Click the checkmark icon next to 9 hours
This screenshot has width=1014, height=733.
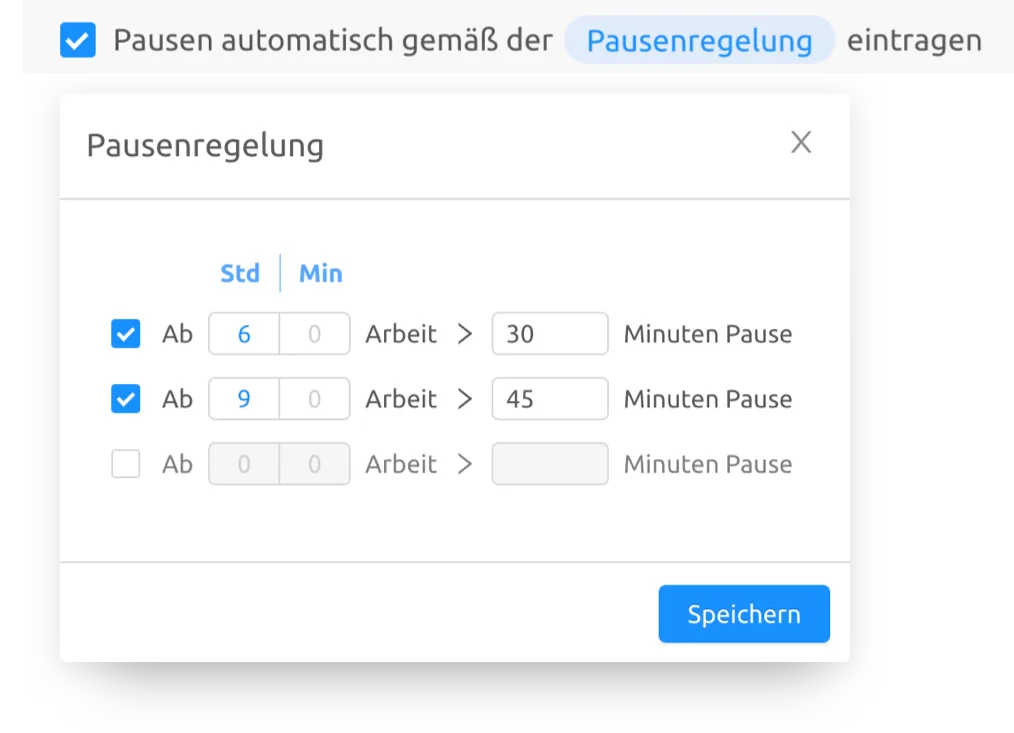pyautogui.click(x=125, y=399)
